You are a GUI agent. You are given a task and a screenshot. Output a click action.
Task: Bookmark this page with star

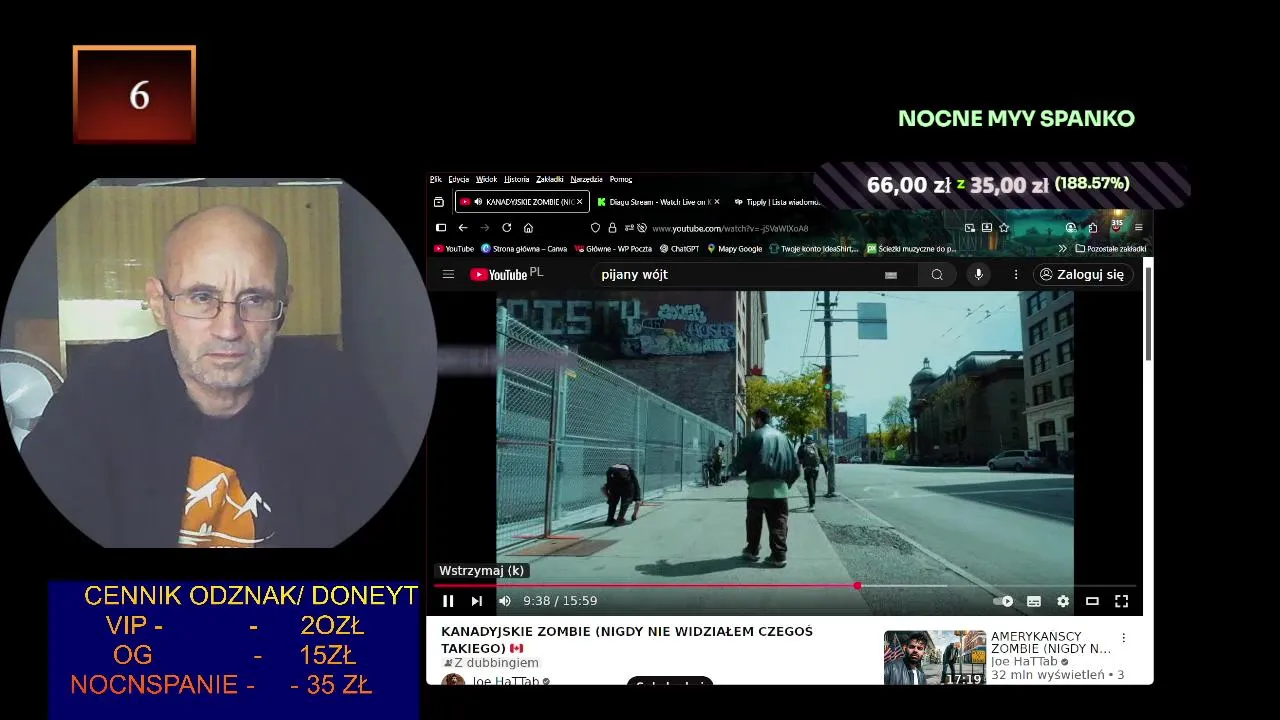point(1004,228)
